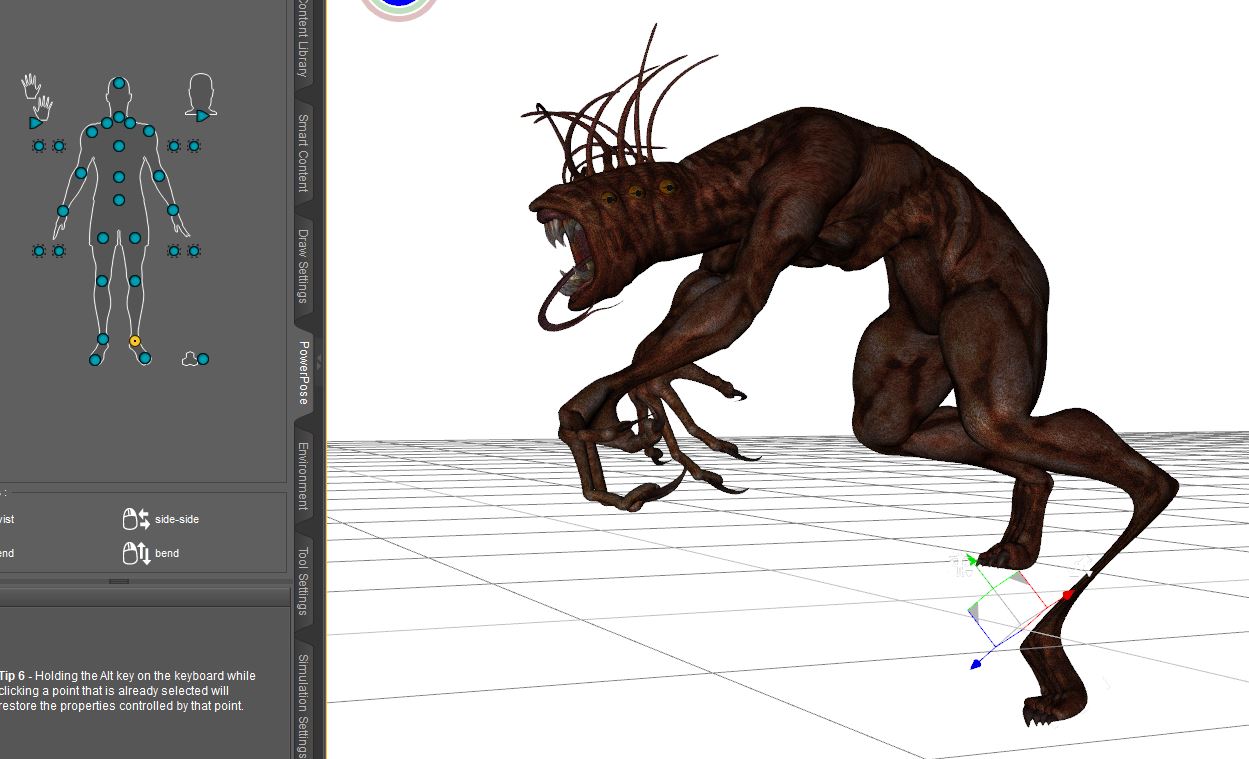Viewport: 1249px width, 759px height.
Task: Select the lowest center torso control point
Action: pos(119,200)
